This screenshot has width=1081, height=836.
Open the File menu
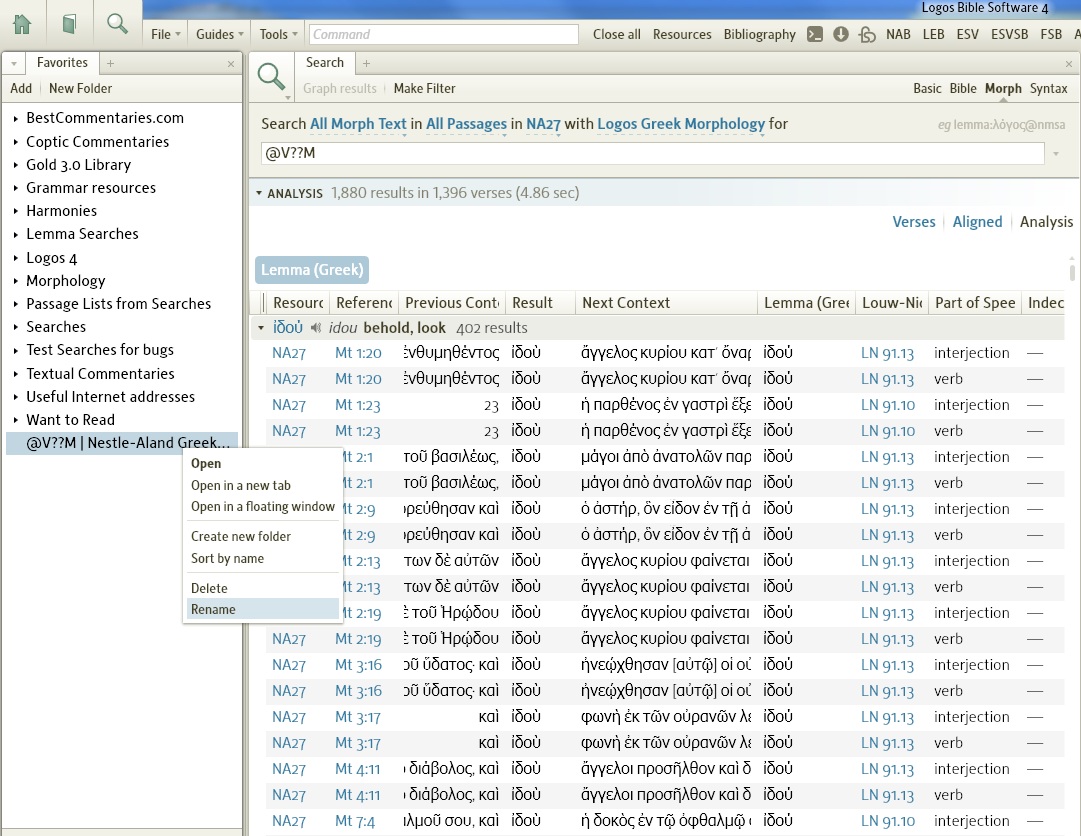(165, 34)
